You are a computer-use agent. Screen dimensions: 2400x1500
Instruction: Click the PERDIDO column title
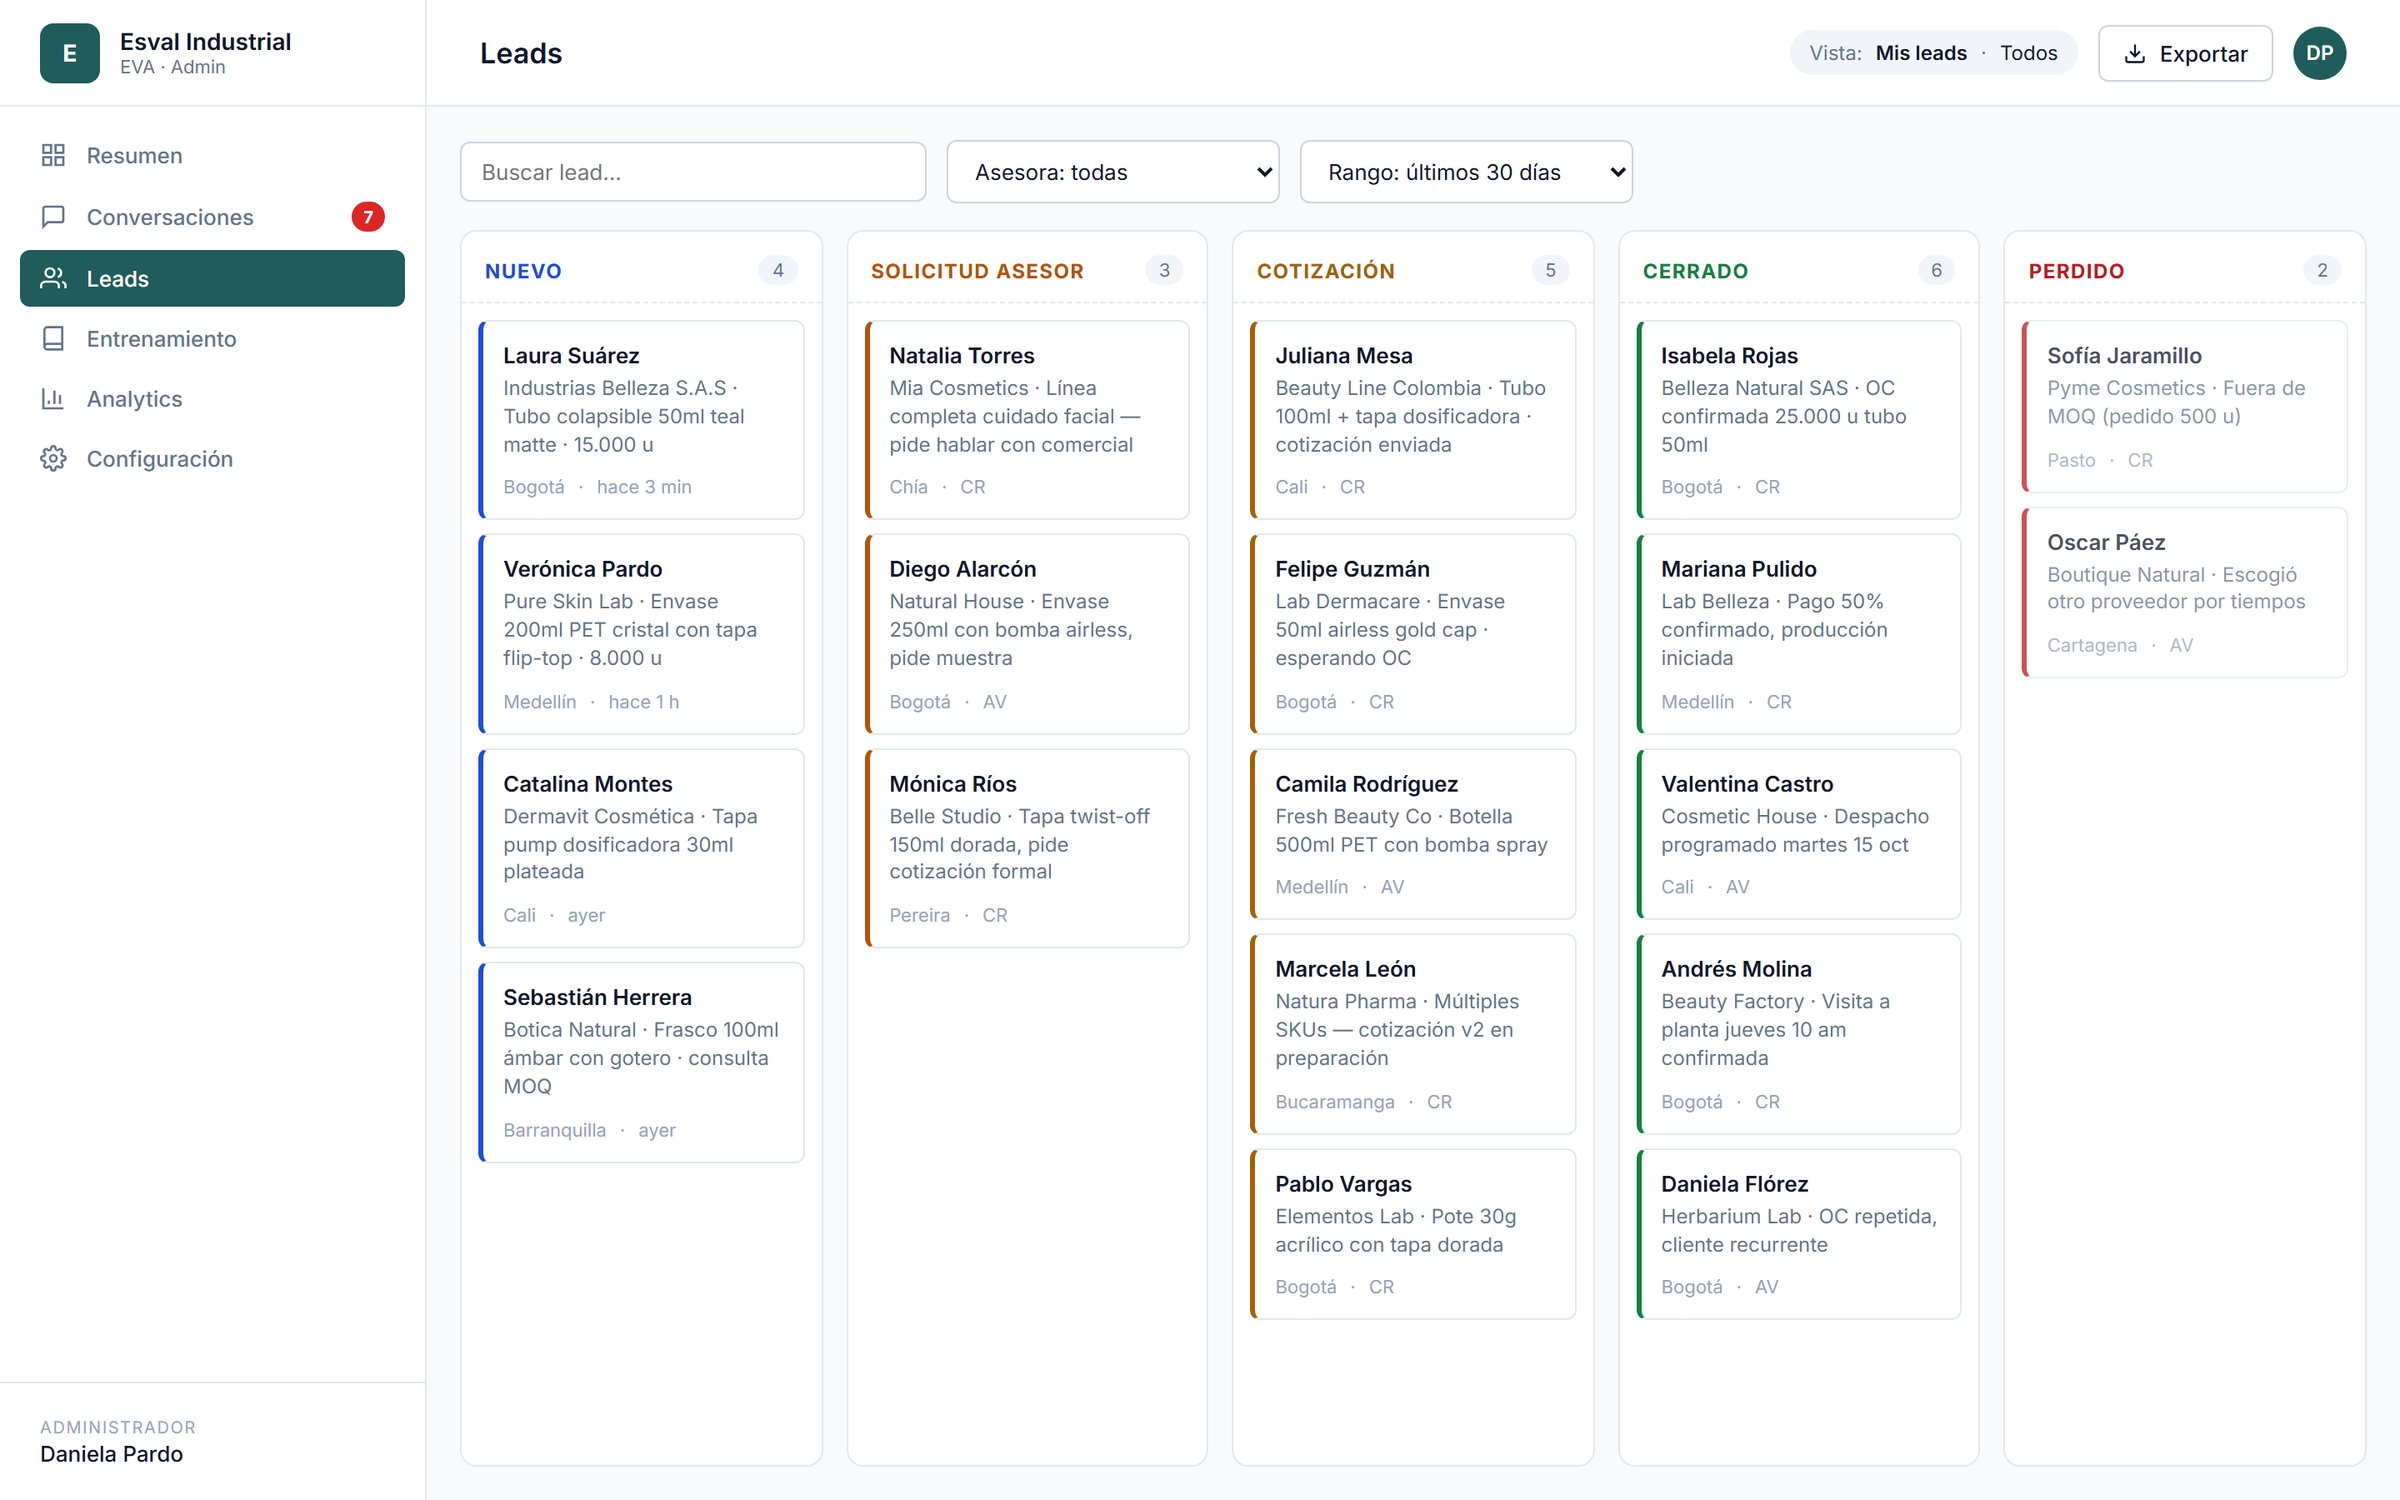tap(2076, 270)
